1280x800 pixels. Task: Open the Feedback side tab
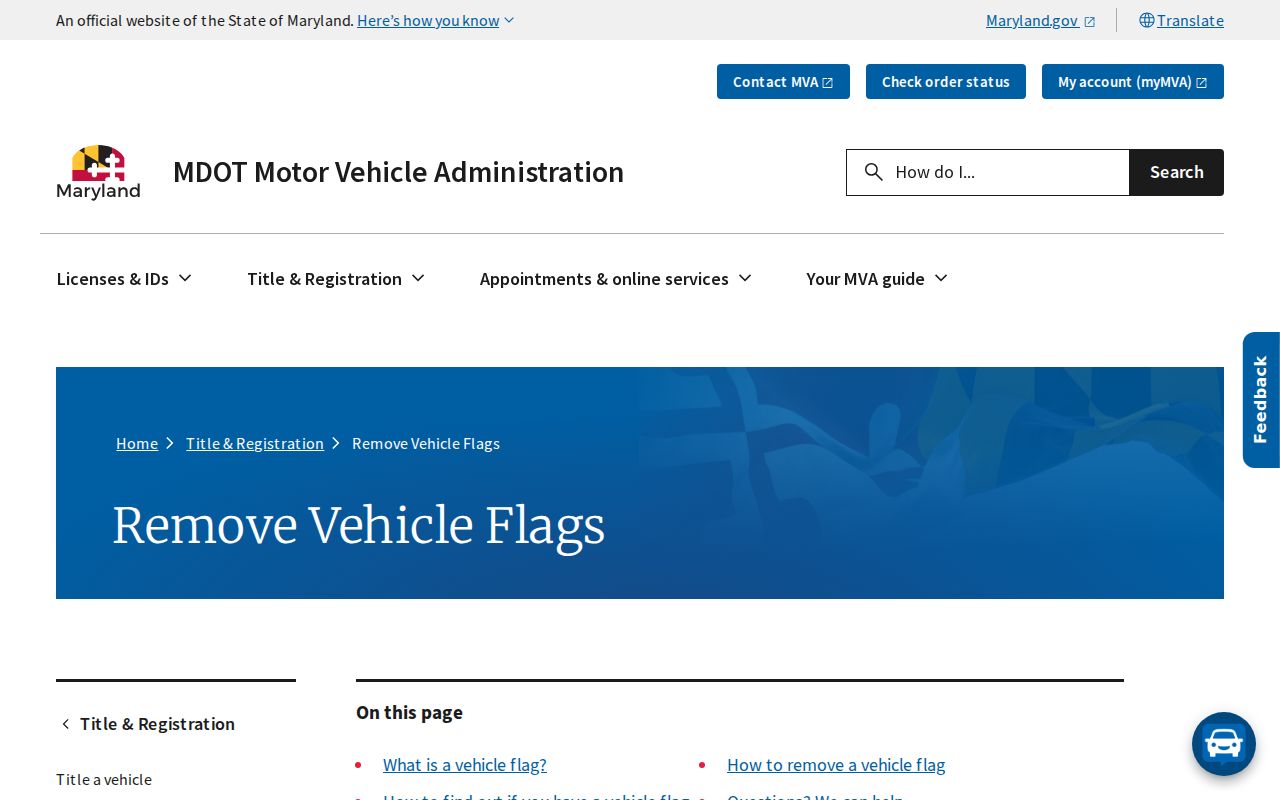[1261, 400]
